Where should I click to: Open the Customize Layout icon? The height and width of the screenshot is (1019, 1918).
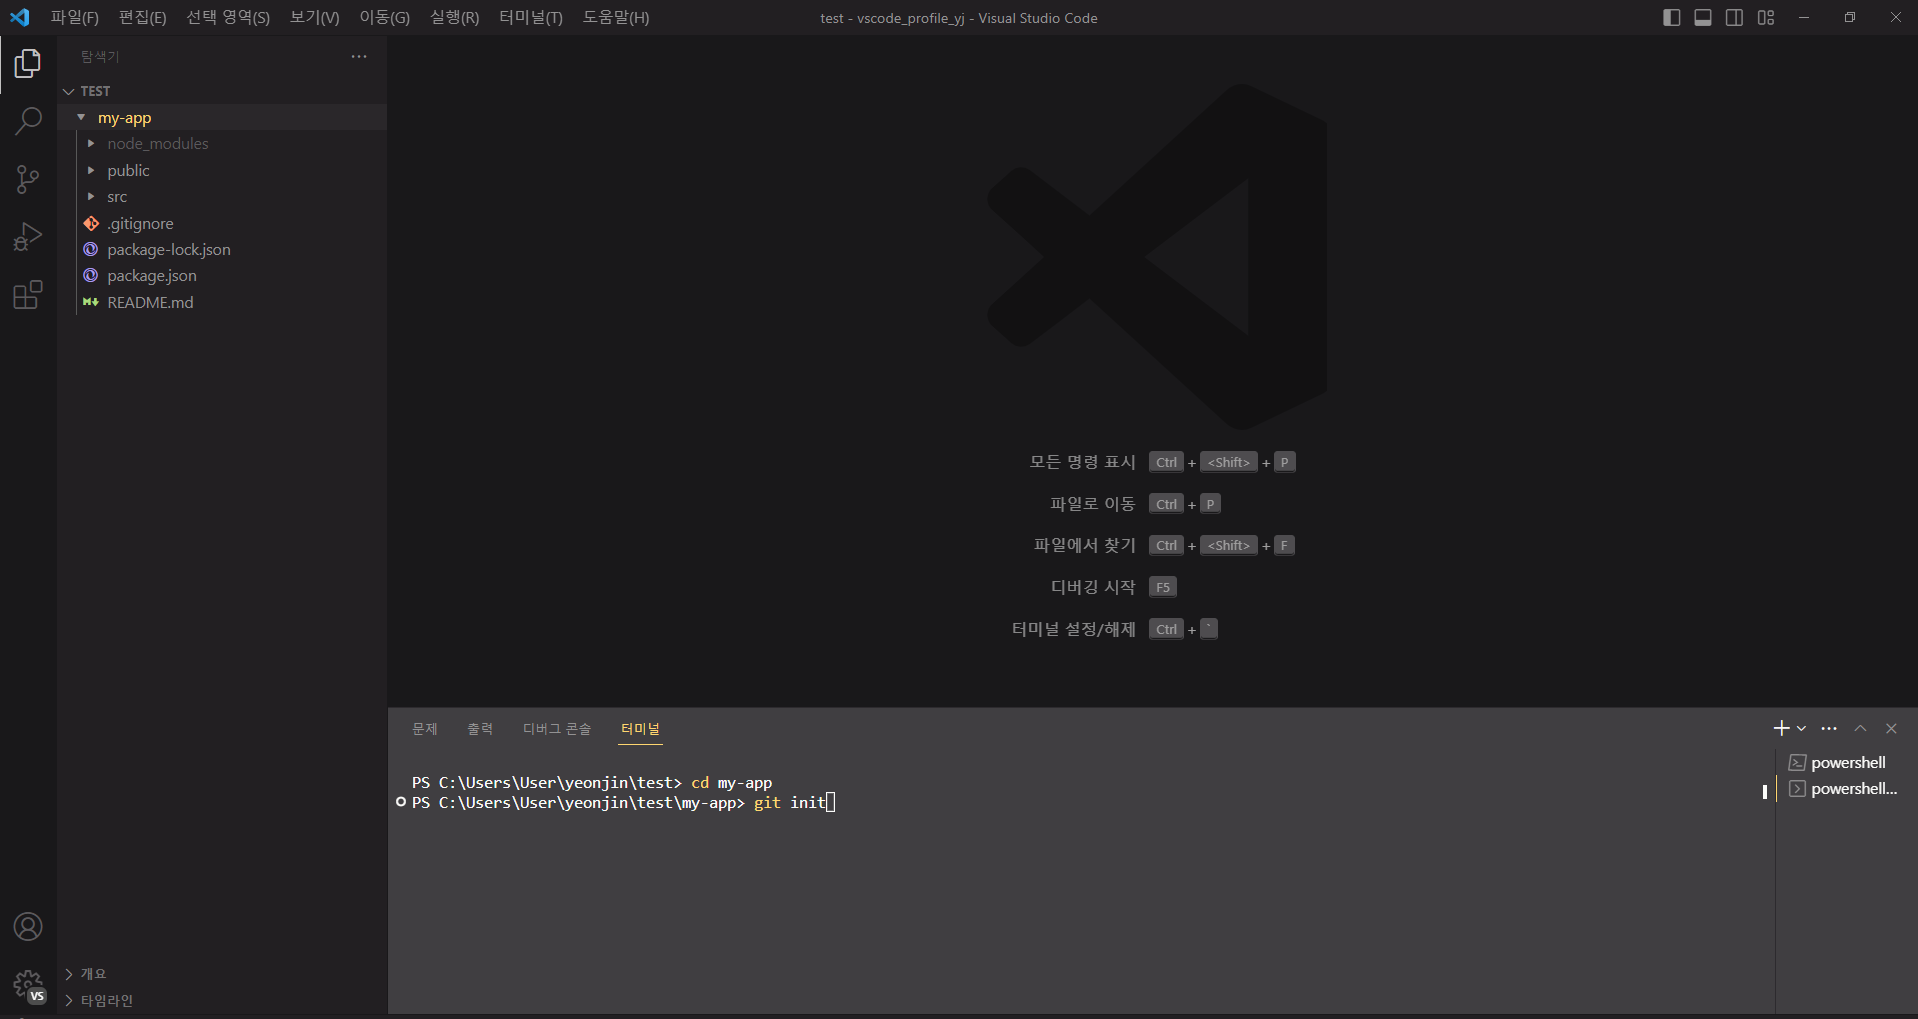pyautogui.click(x=1766, y=18)
